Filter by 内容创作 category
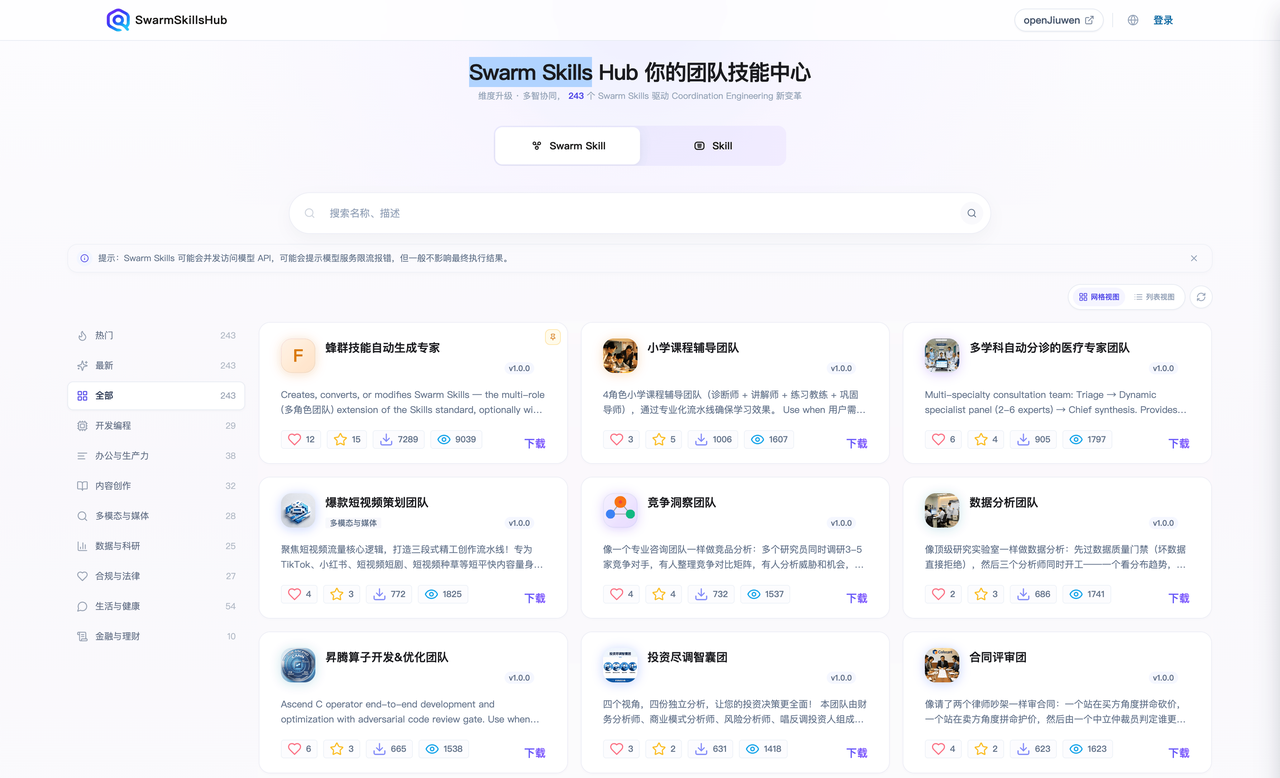The height and width of the screenshot is (778, 1280). pos(156,486)
